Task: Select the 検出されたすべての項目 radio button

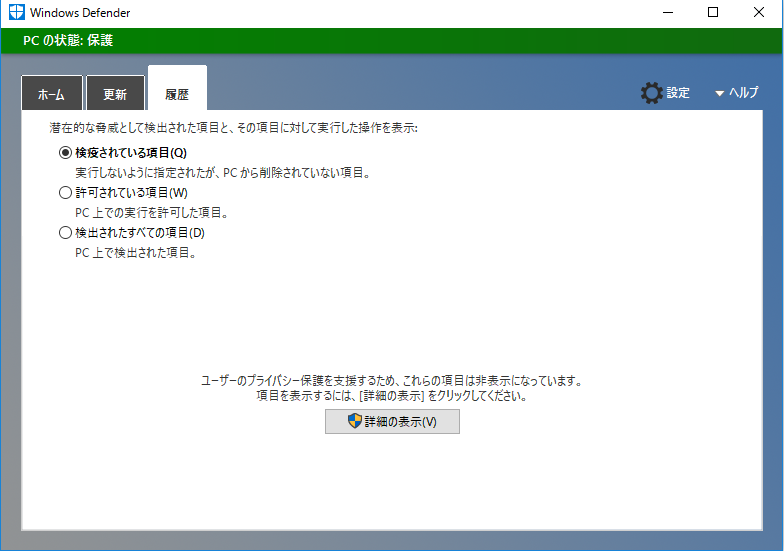Action: (x=66, y=233)
